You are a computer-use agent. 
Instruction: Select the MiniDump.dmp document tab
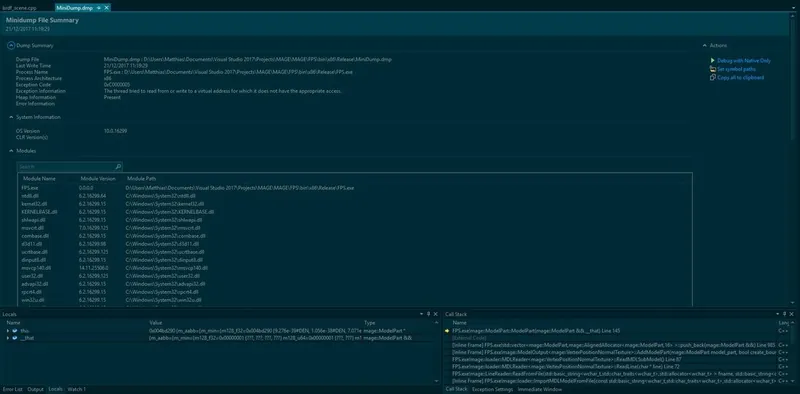74,8
